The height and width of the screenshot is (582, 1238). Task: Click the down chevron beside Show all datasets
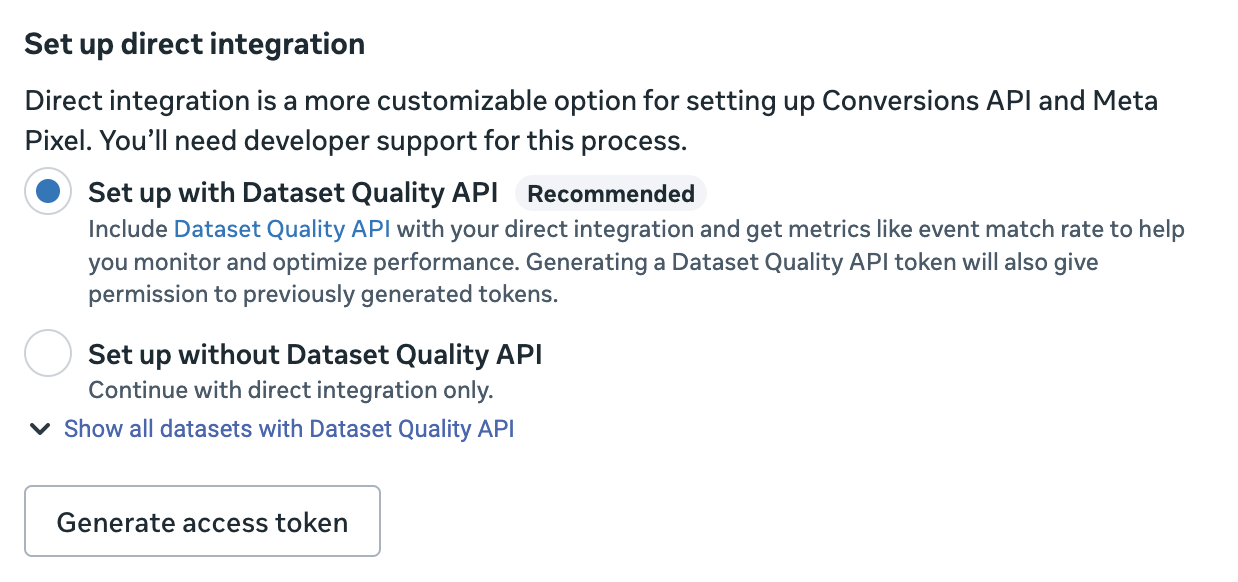[40, 429]
